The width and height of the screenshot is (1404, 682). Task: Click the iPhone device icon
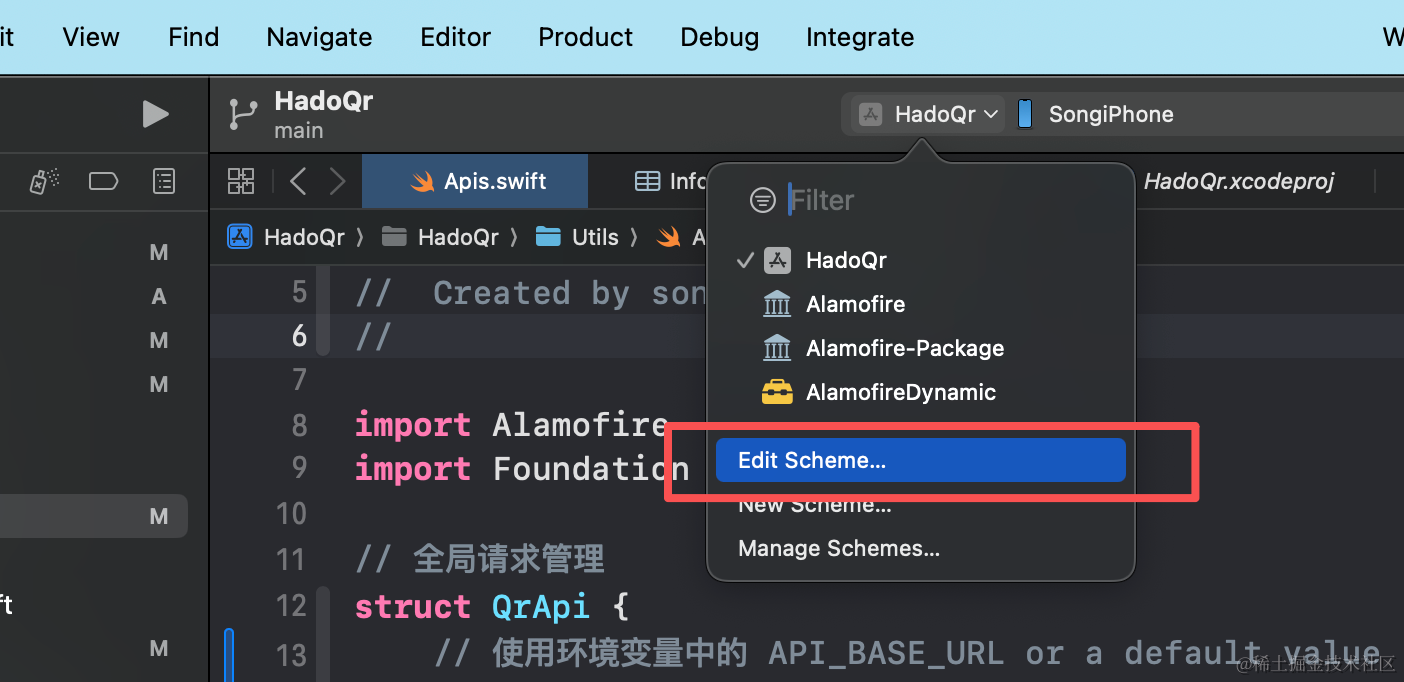click(x=1025, y=114)
